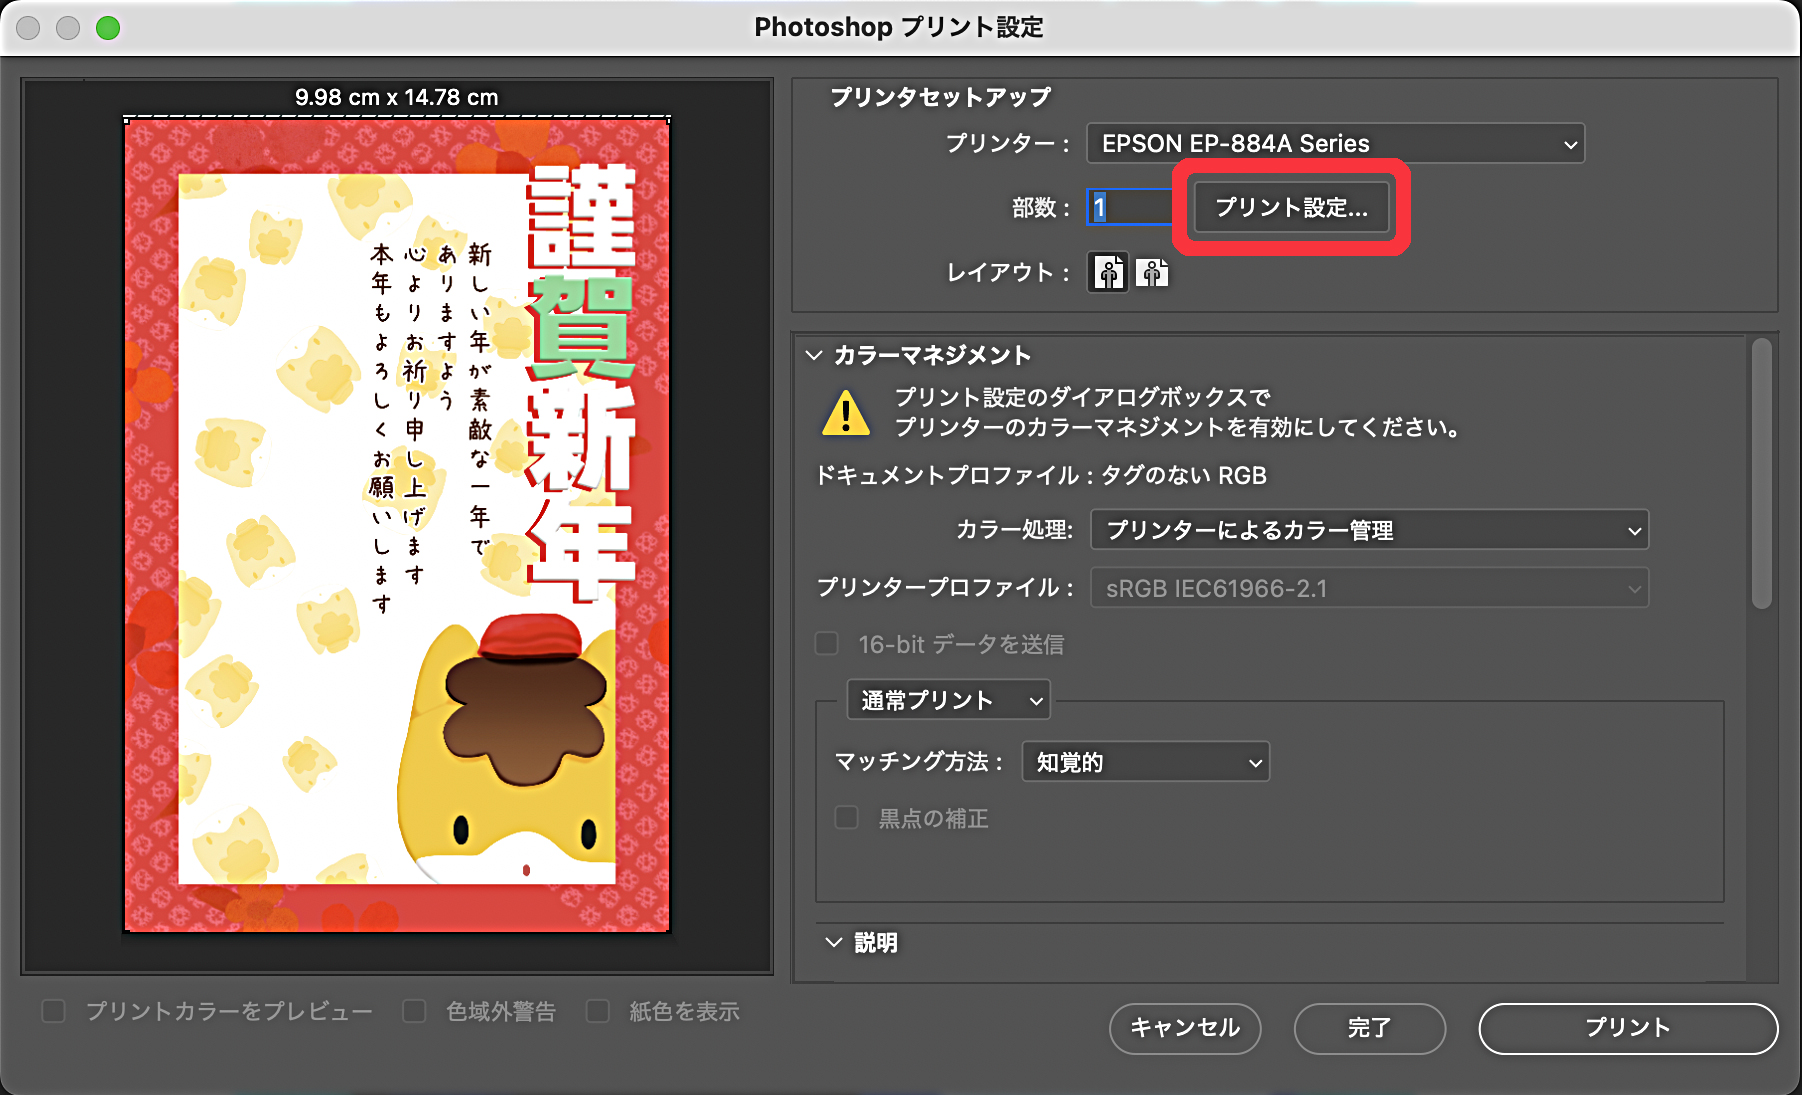Open the マッチング方法 dropdown showing 知覚的
The image size is (1802, 1095).
1145,762
